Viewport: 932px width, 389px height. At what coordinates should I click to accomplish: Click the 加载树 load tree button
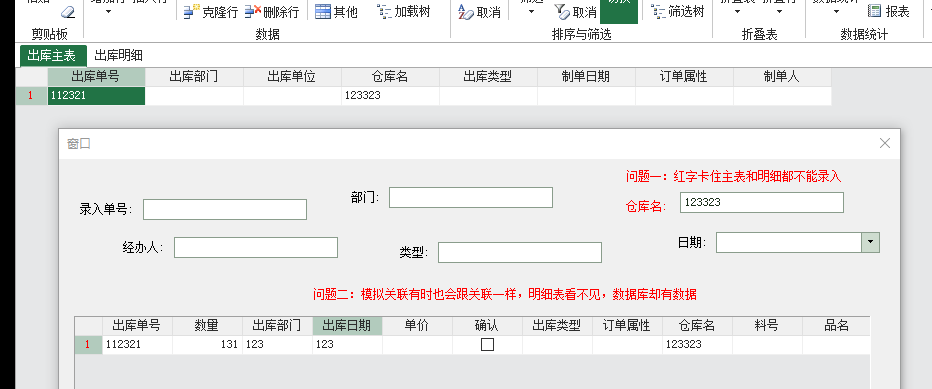pyautogui.click(x=404, y=11)
